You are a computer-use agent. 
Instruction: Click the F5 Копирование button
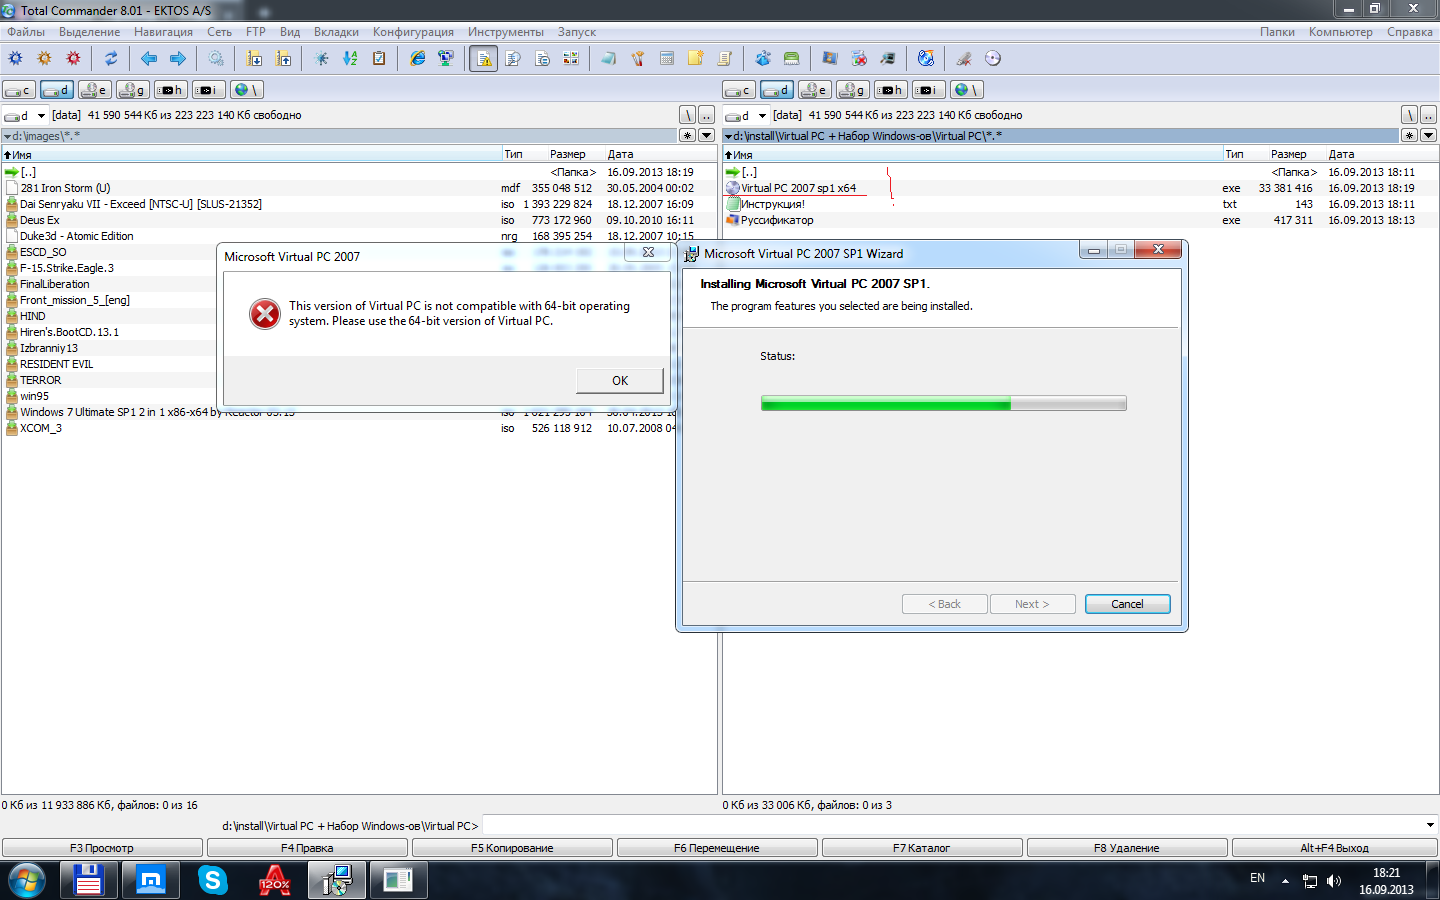pos(512,848)
